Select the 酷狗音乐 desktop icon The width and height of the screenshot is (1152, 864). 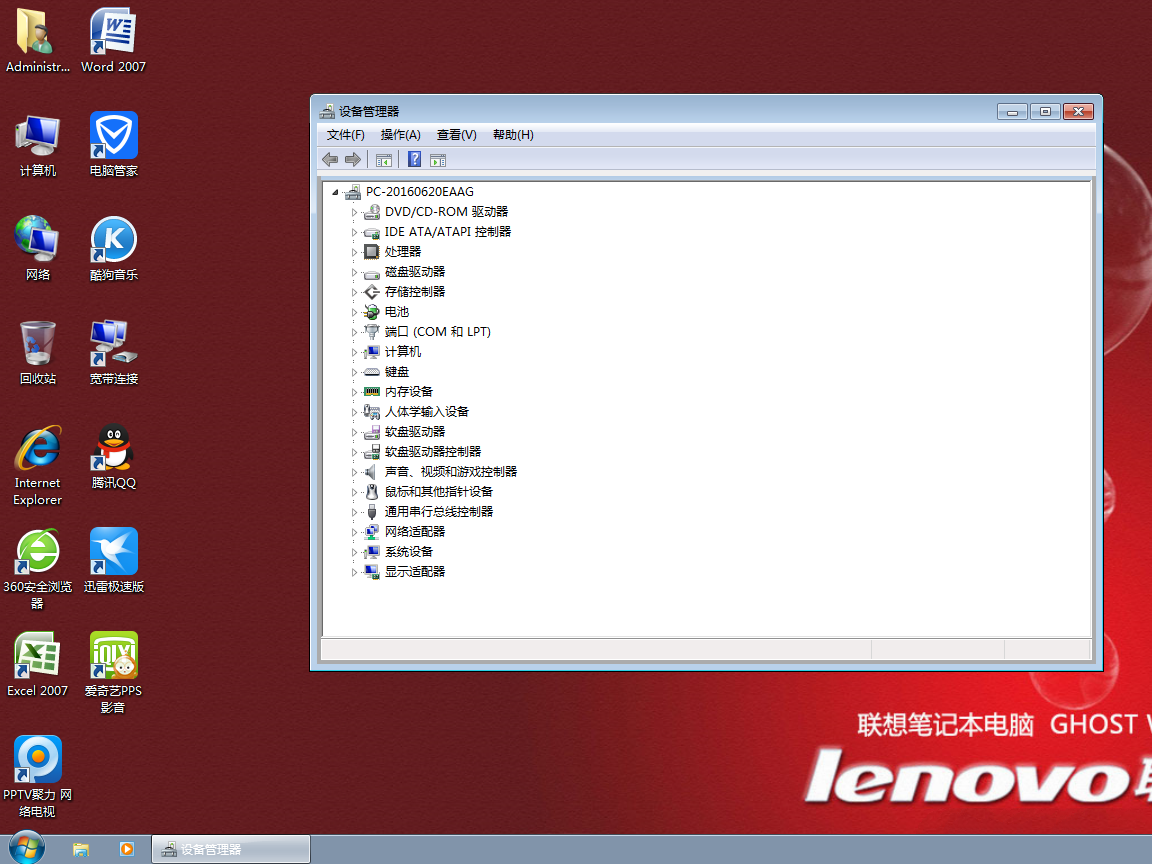coord(113,240)
